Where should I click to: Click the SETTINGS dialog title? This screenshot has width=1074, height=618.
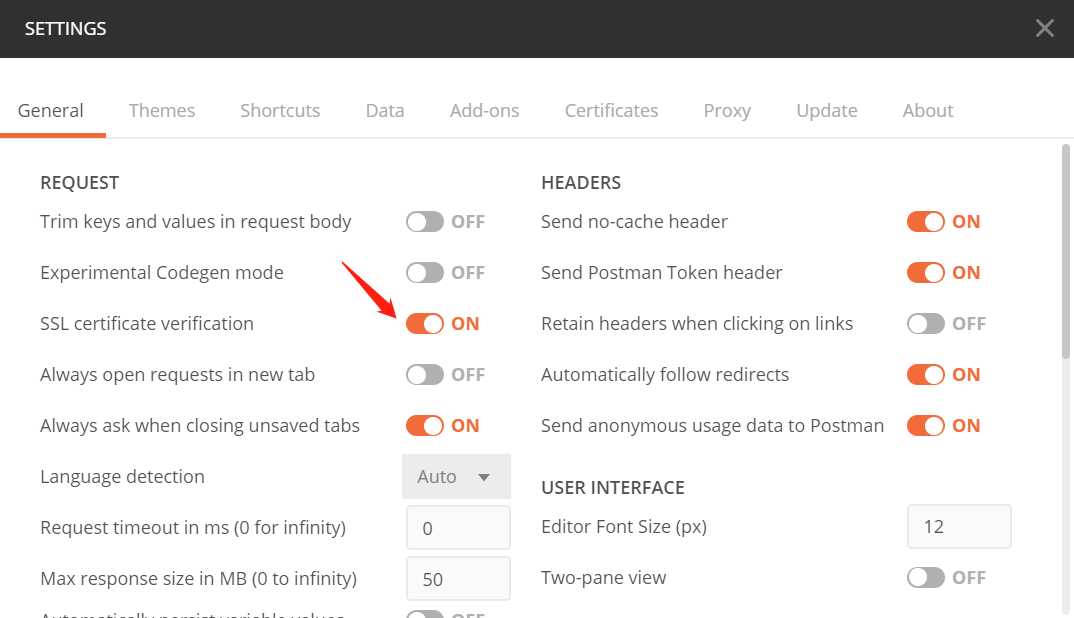65,29
